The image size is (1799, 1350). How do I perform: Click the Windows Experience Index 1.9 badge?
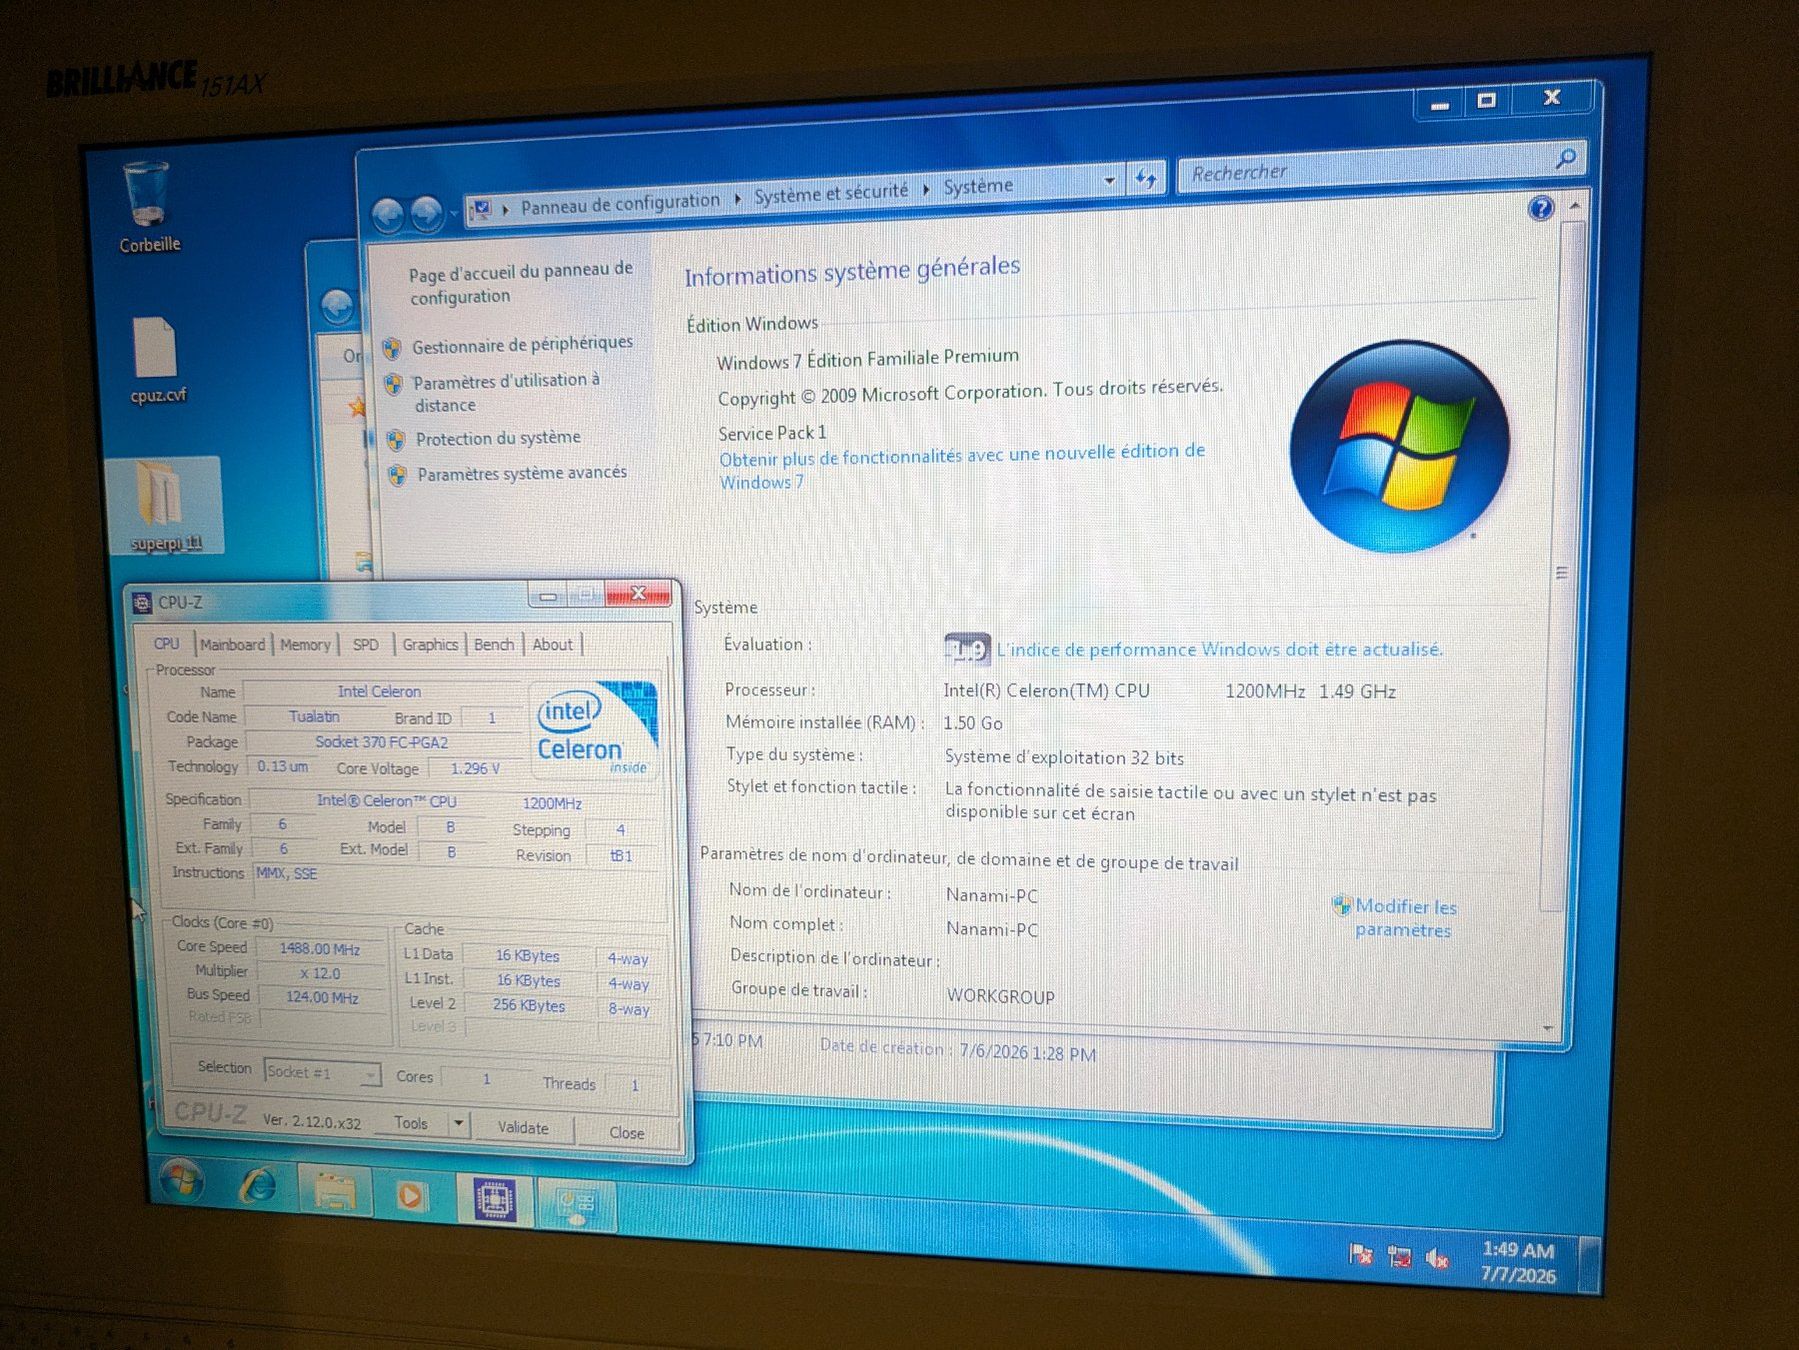(x=966, y=650)
